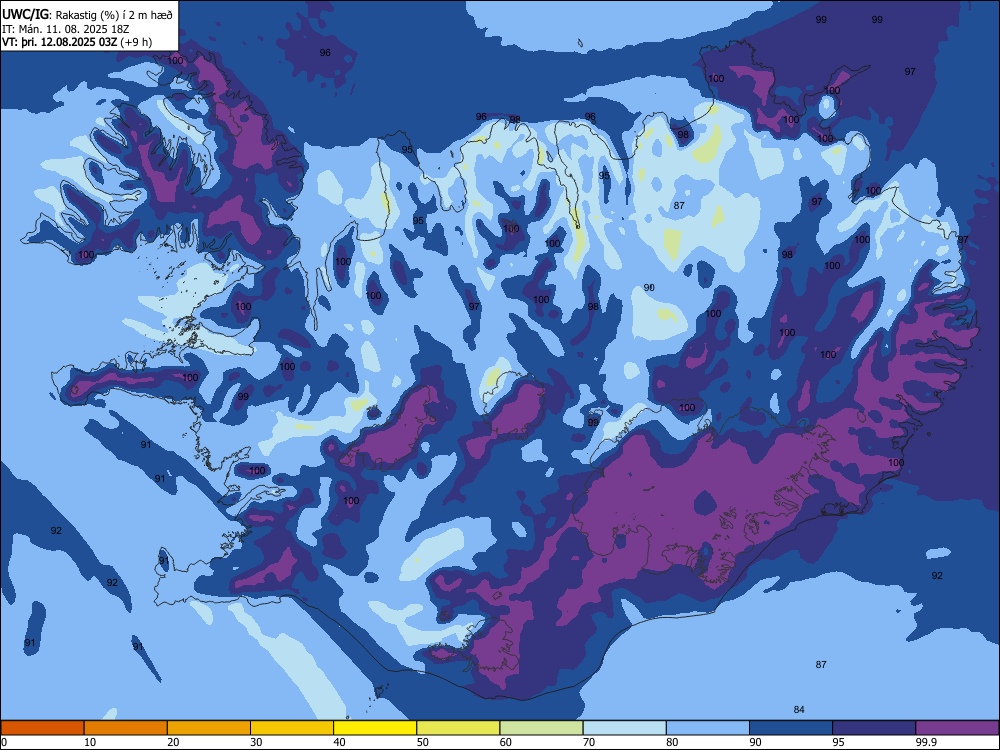This screenshot has width=1000, height=750.
Task: Click the 'VT: þri. 12.08.2025 03Z (+9 h)' line
Action: click(x=77, y=42)
